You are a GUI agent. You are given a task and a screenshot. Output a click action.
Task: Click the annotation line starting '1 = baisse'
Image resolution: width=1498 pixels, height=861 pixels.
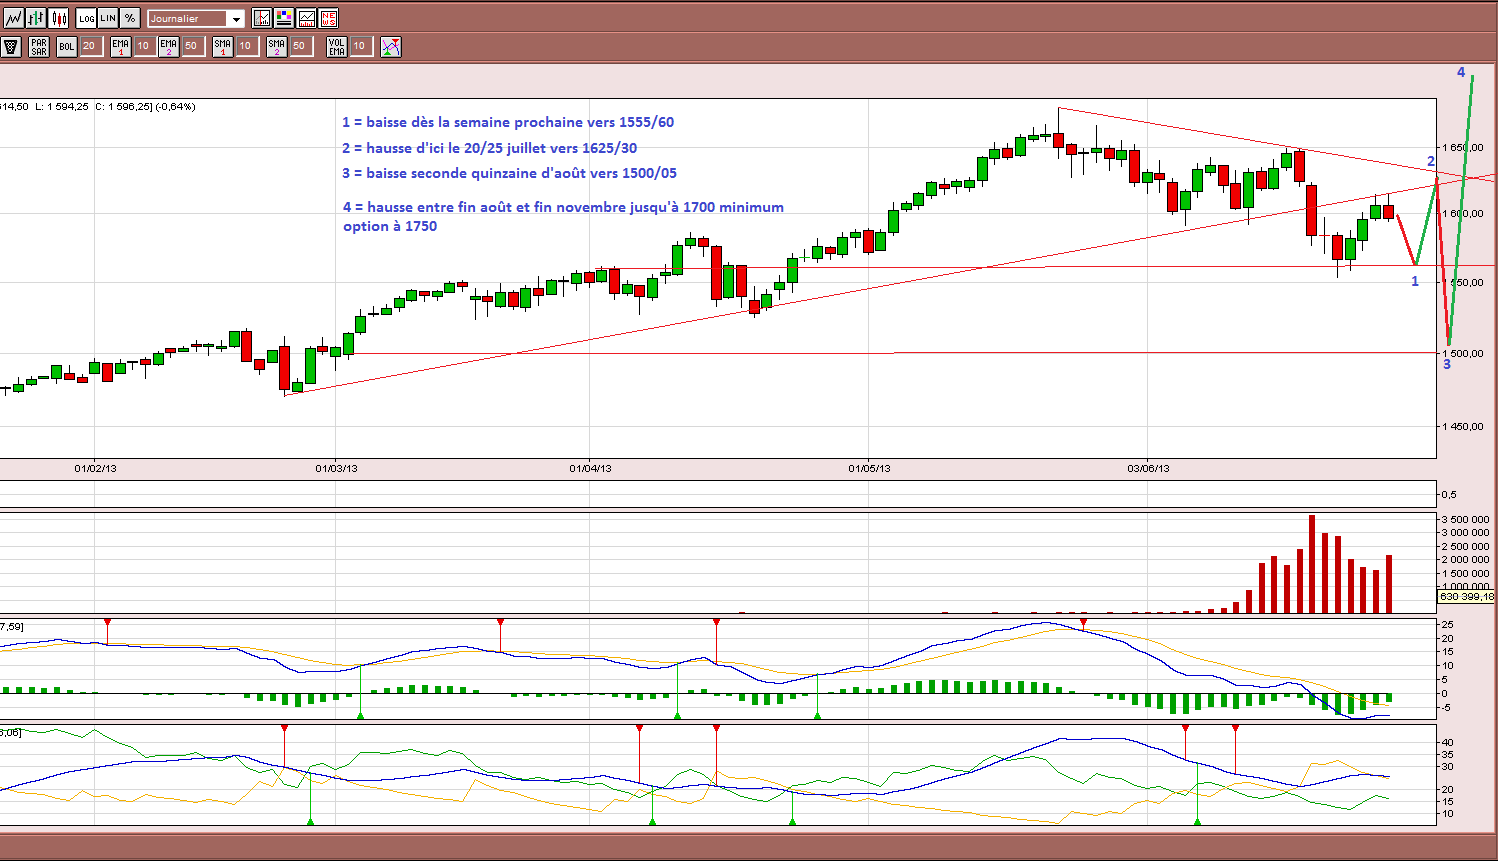(x=508, y=122)
